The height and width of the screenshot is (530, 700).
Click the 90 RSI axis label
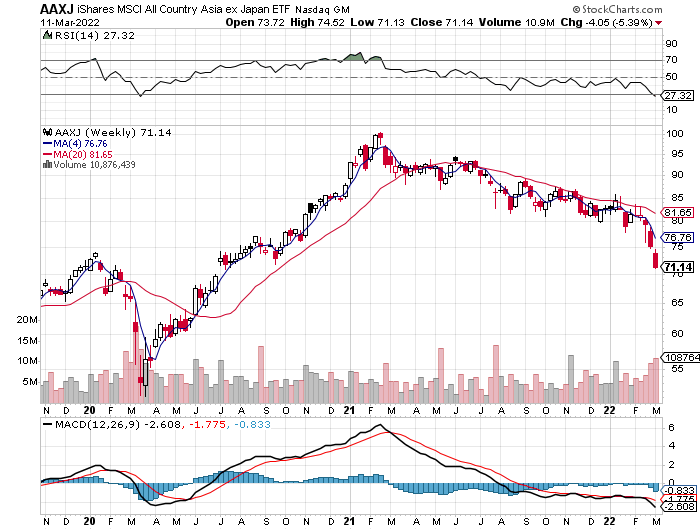click(671, 44)
